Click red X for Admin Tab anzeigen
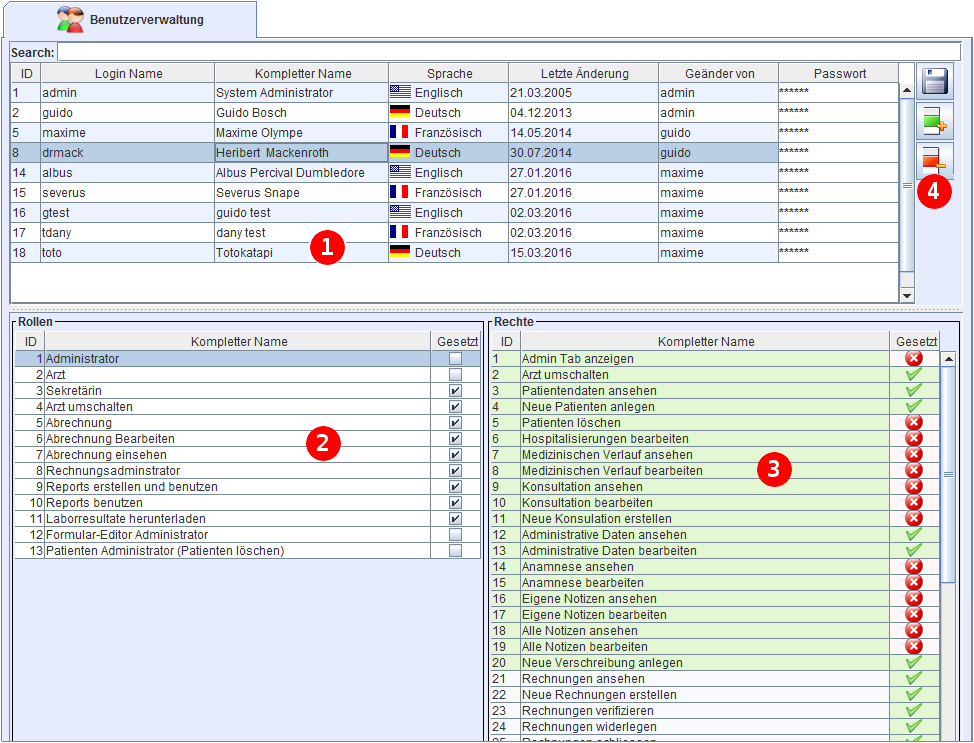The height and width of the screenshot is (743, 974). 913,359
